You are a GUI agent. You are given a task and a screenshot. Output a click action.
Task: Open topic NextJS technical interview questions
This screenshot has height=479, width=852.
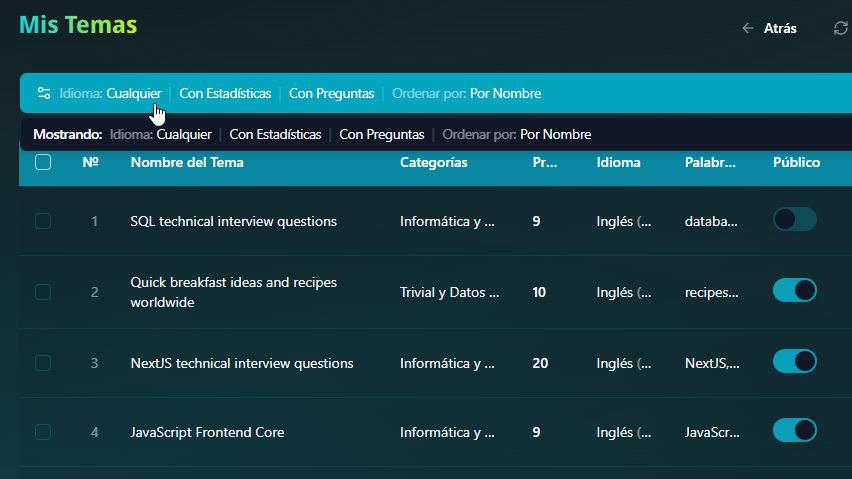tap(242, 363)
